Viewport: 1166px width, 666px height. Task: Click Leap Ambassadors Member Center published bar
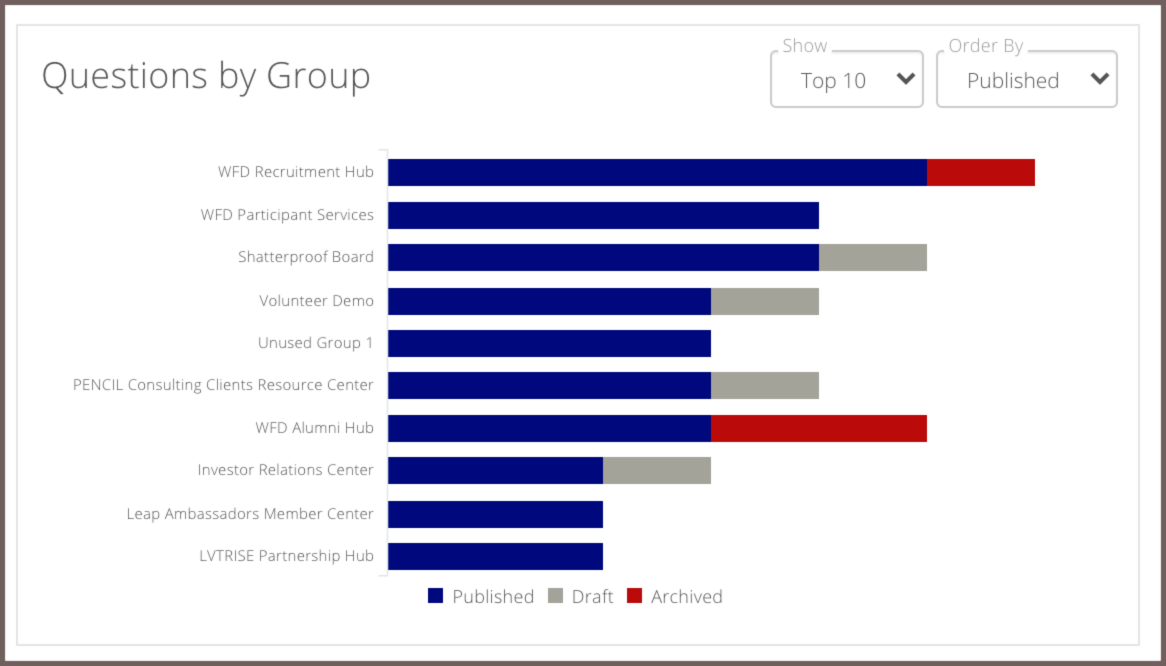(495, 514)
